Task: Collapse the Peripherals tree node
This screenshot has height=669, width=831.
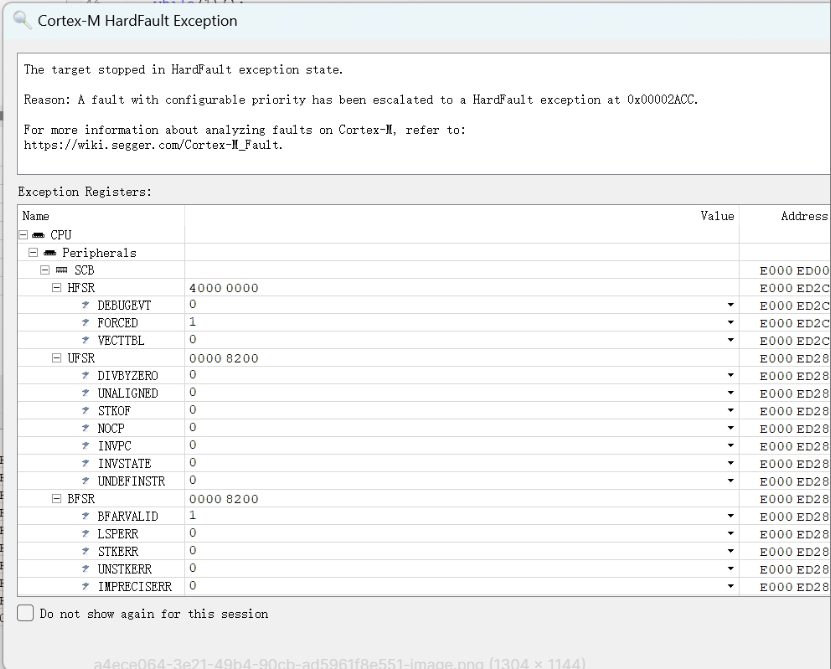Action: tap(33, 252)
